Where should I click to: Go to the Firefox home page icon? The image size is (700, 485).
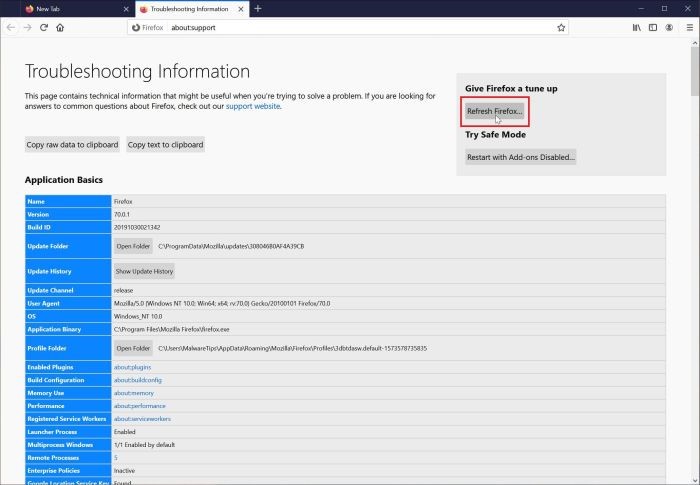click(60, 28)
